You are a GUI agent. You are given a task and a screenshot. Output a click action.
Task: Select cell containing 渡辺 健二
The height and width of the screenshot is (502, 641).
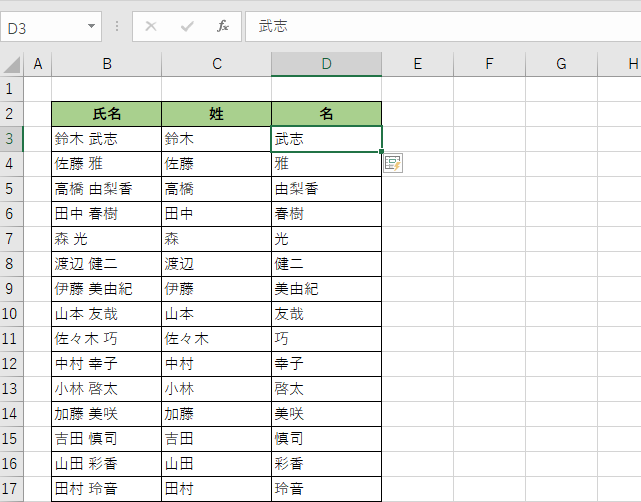coord(107,264)
